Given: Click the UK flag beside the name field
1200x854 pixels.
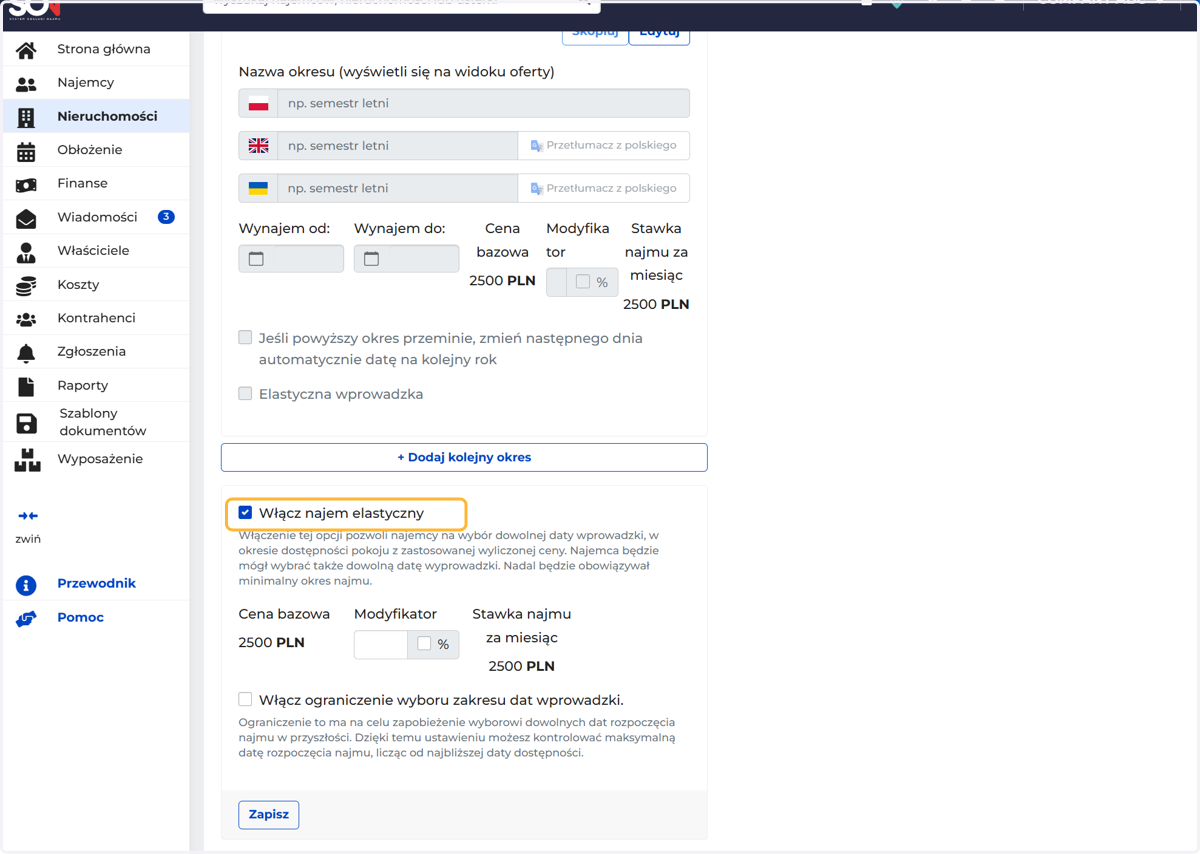Looking at the screenshot, I should pyautogui.click(x=258, y=145).
